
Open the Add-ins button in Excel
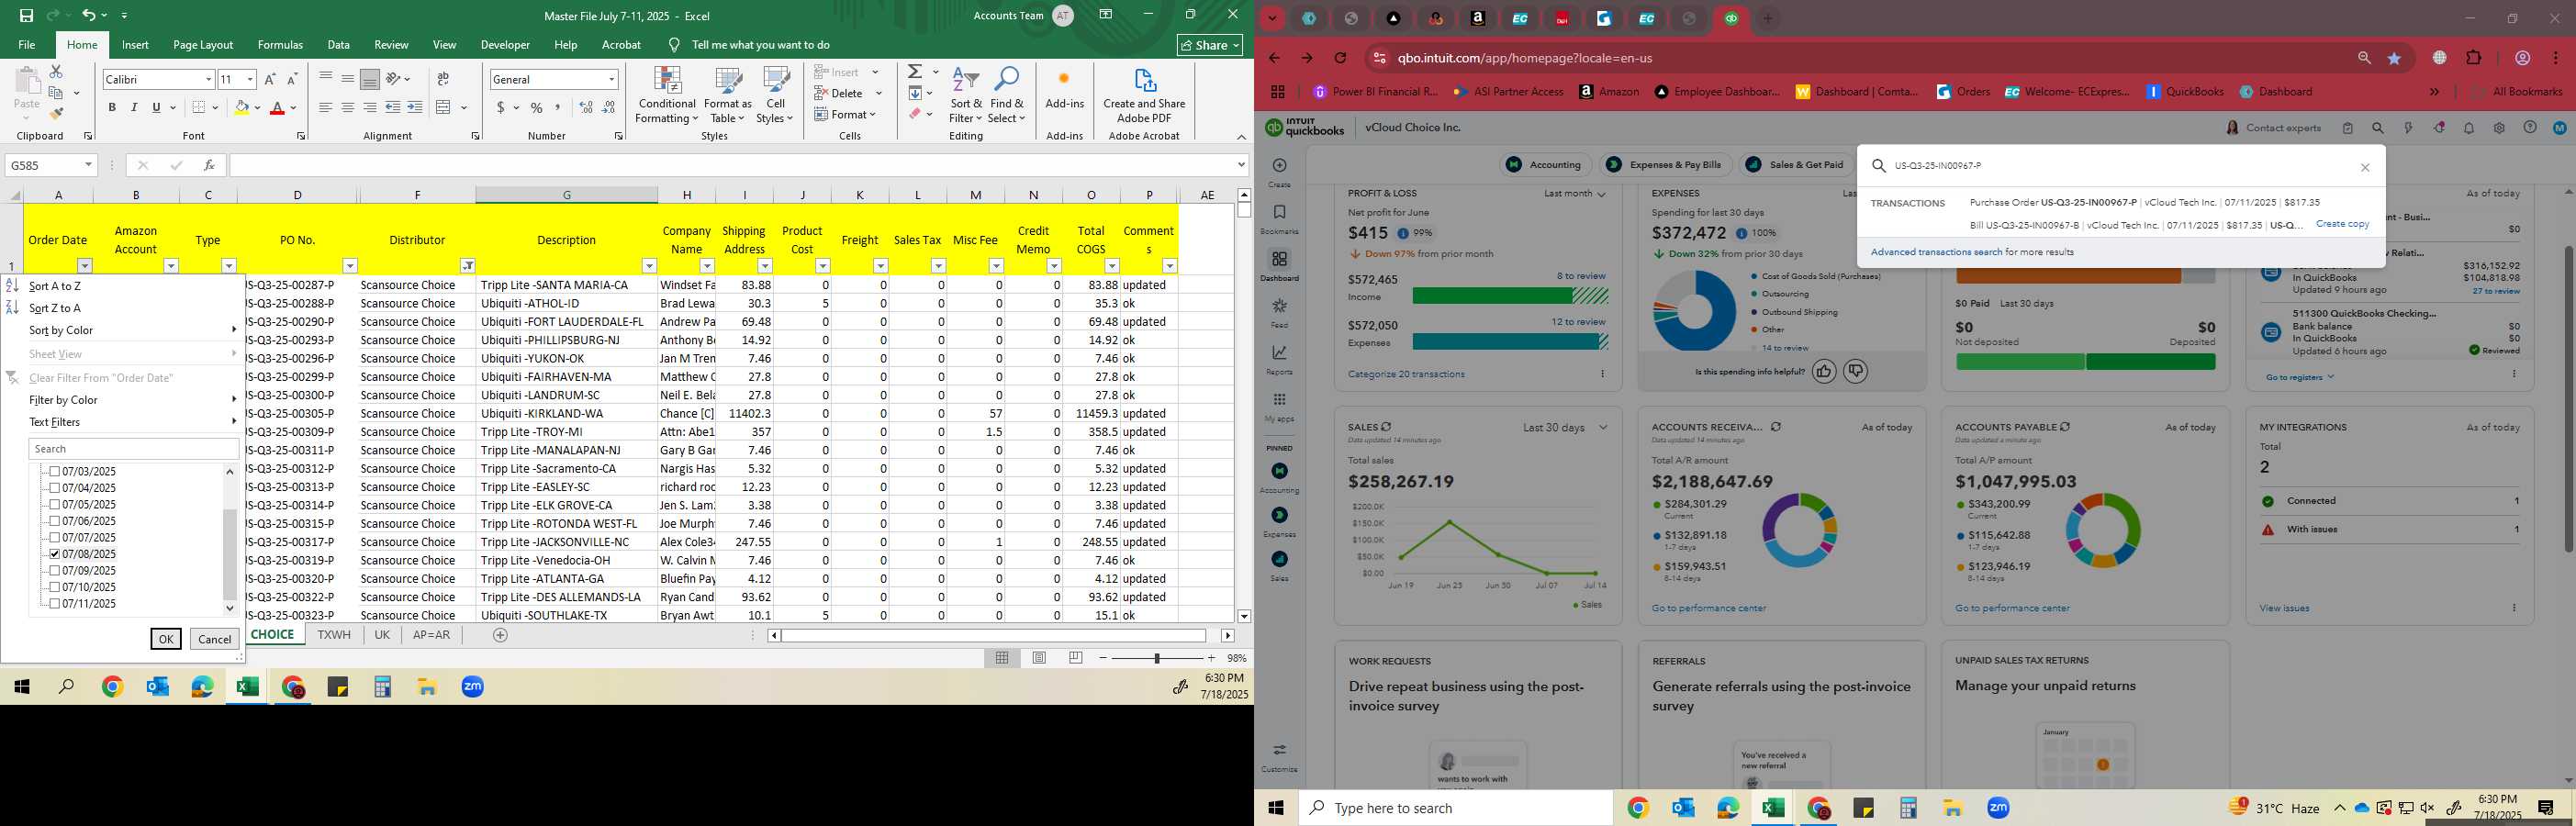(1064, 91)
